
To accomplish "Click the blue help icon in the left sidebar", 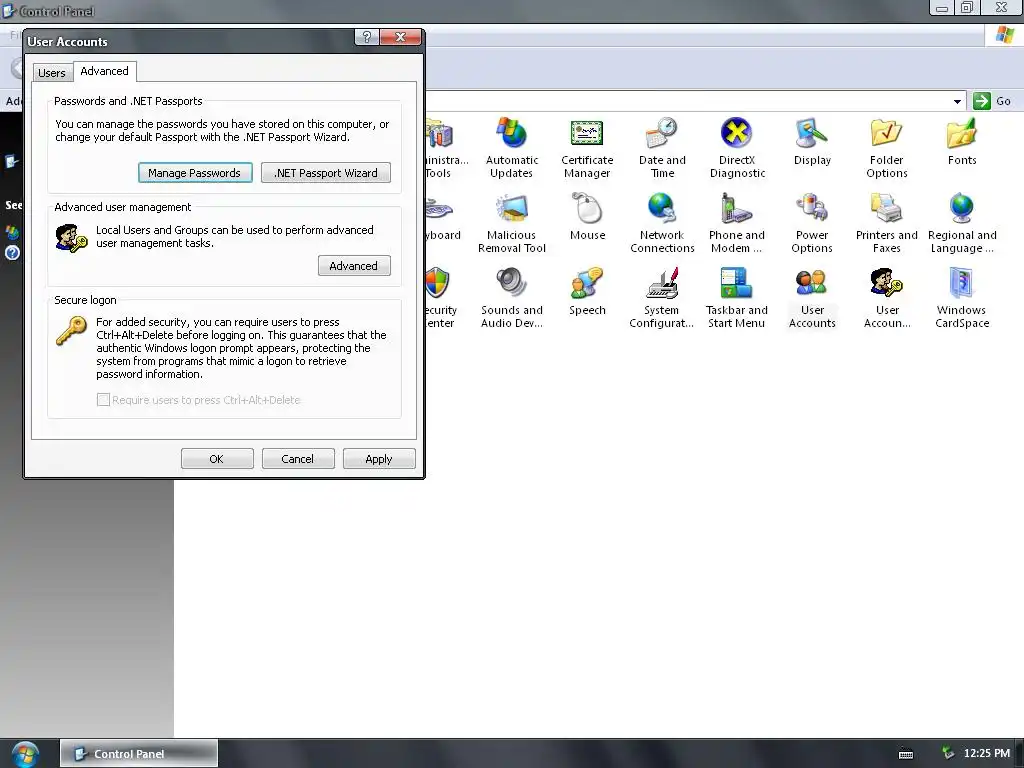I will coord(12,253).
